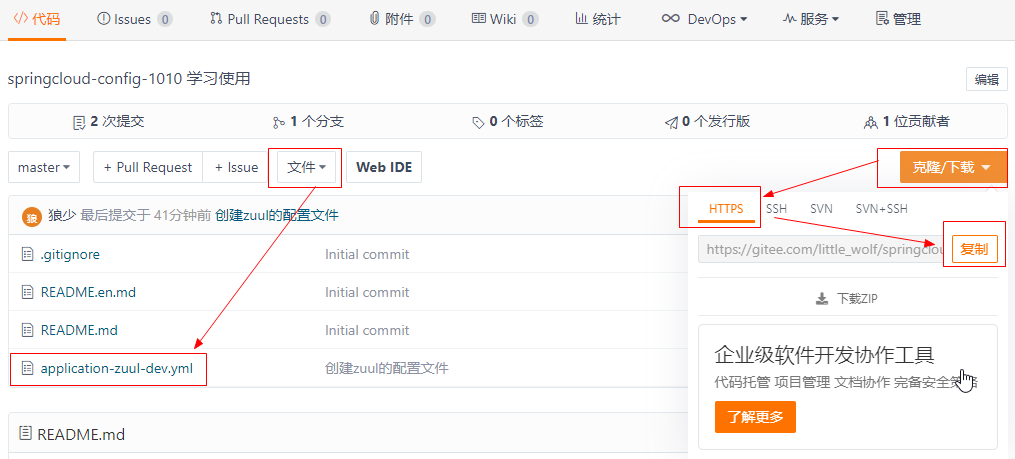Open the 管理 tab

[x=898, y=19]
